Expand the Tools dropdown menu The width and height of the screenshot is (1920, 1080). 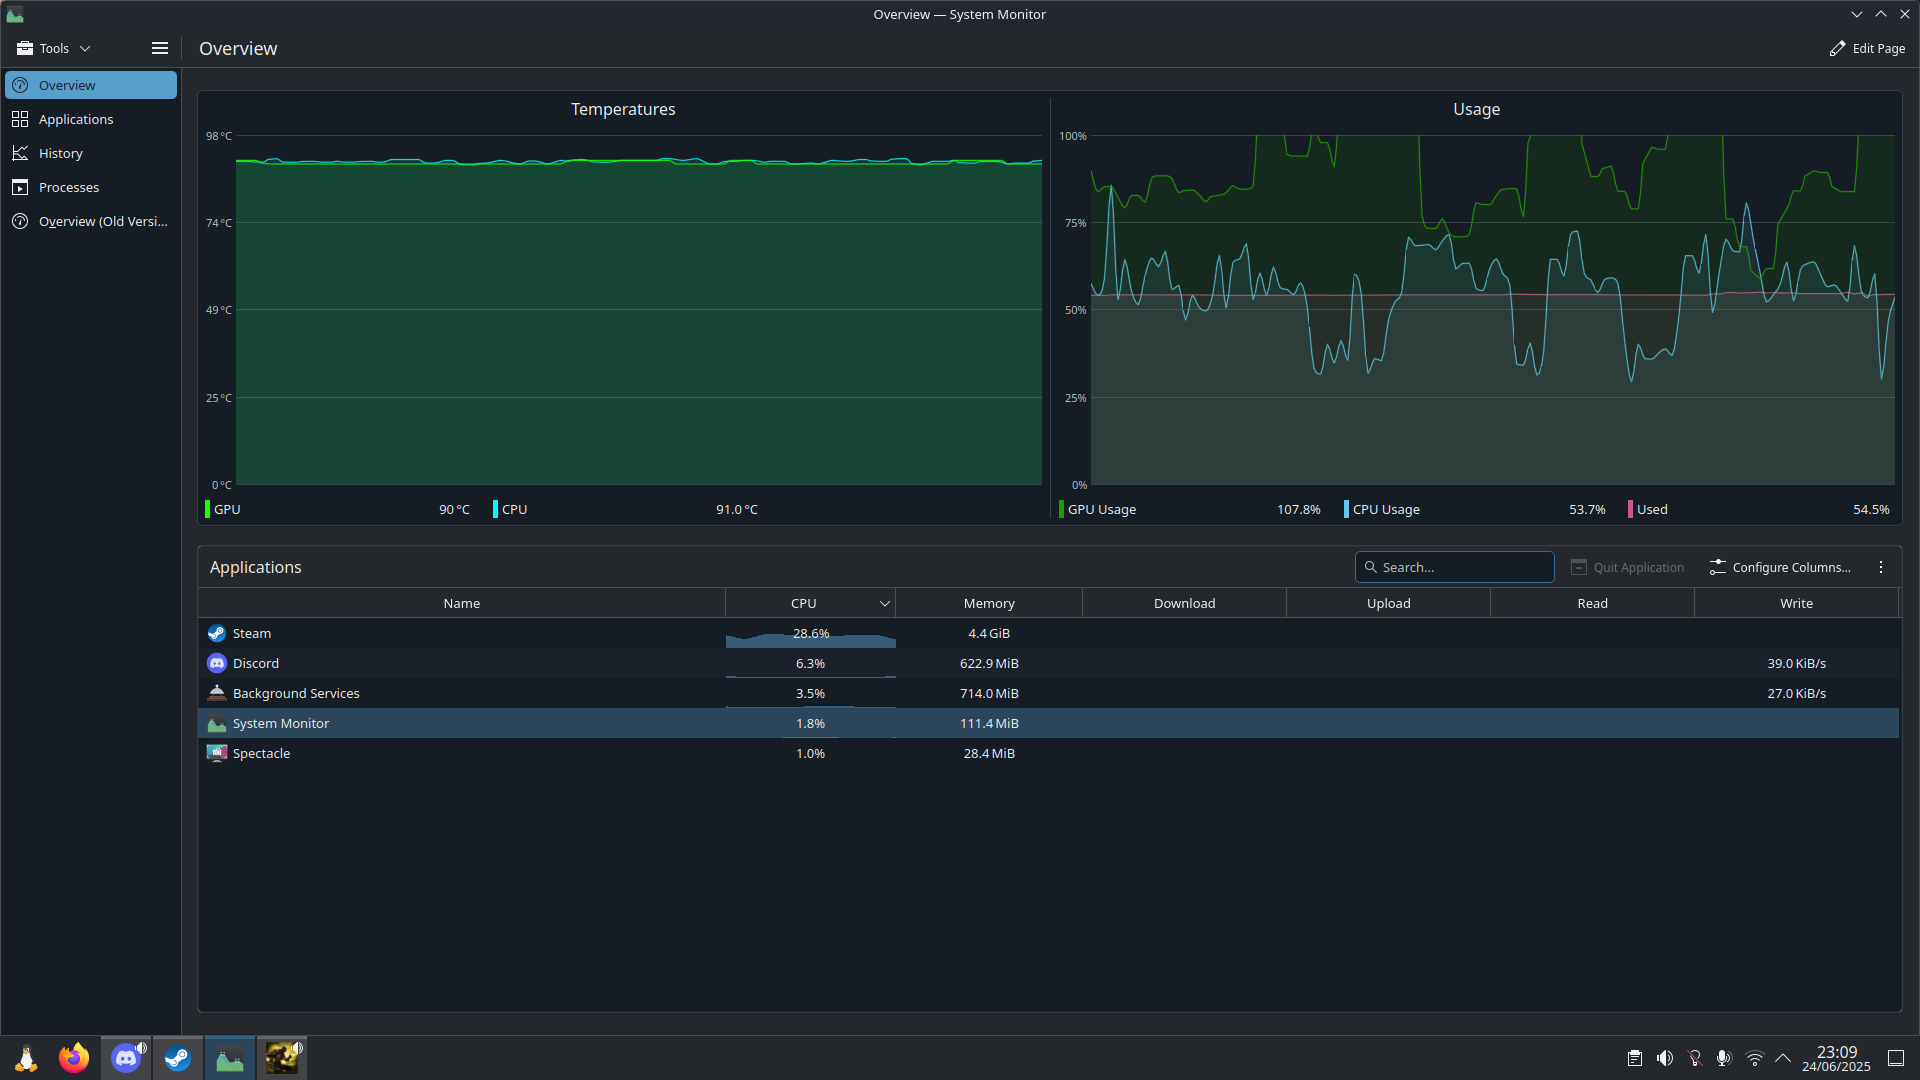pyautogui.click(x=54, y=48)
